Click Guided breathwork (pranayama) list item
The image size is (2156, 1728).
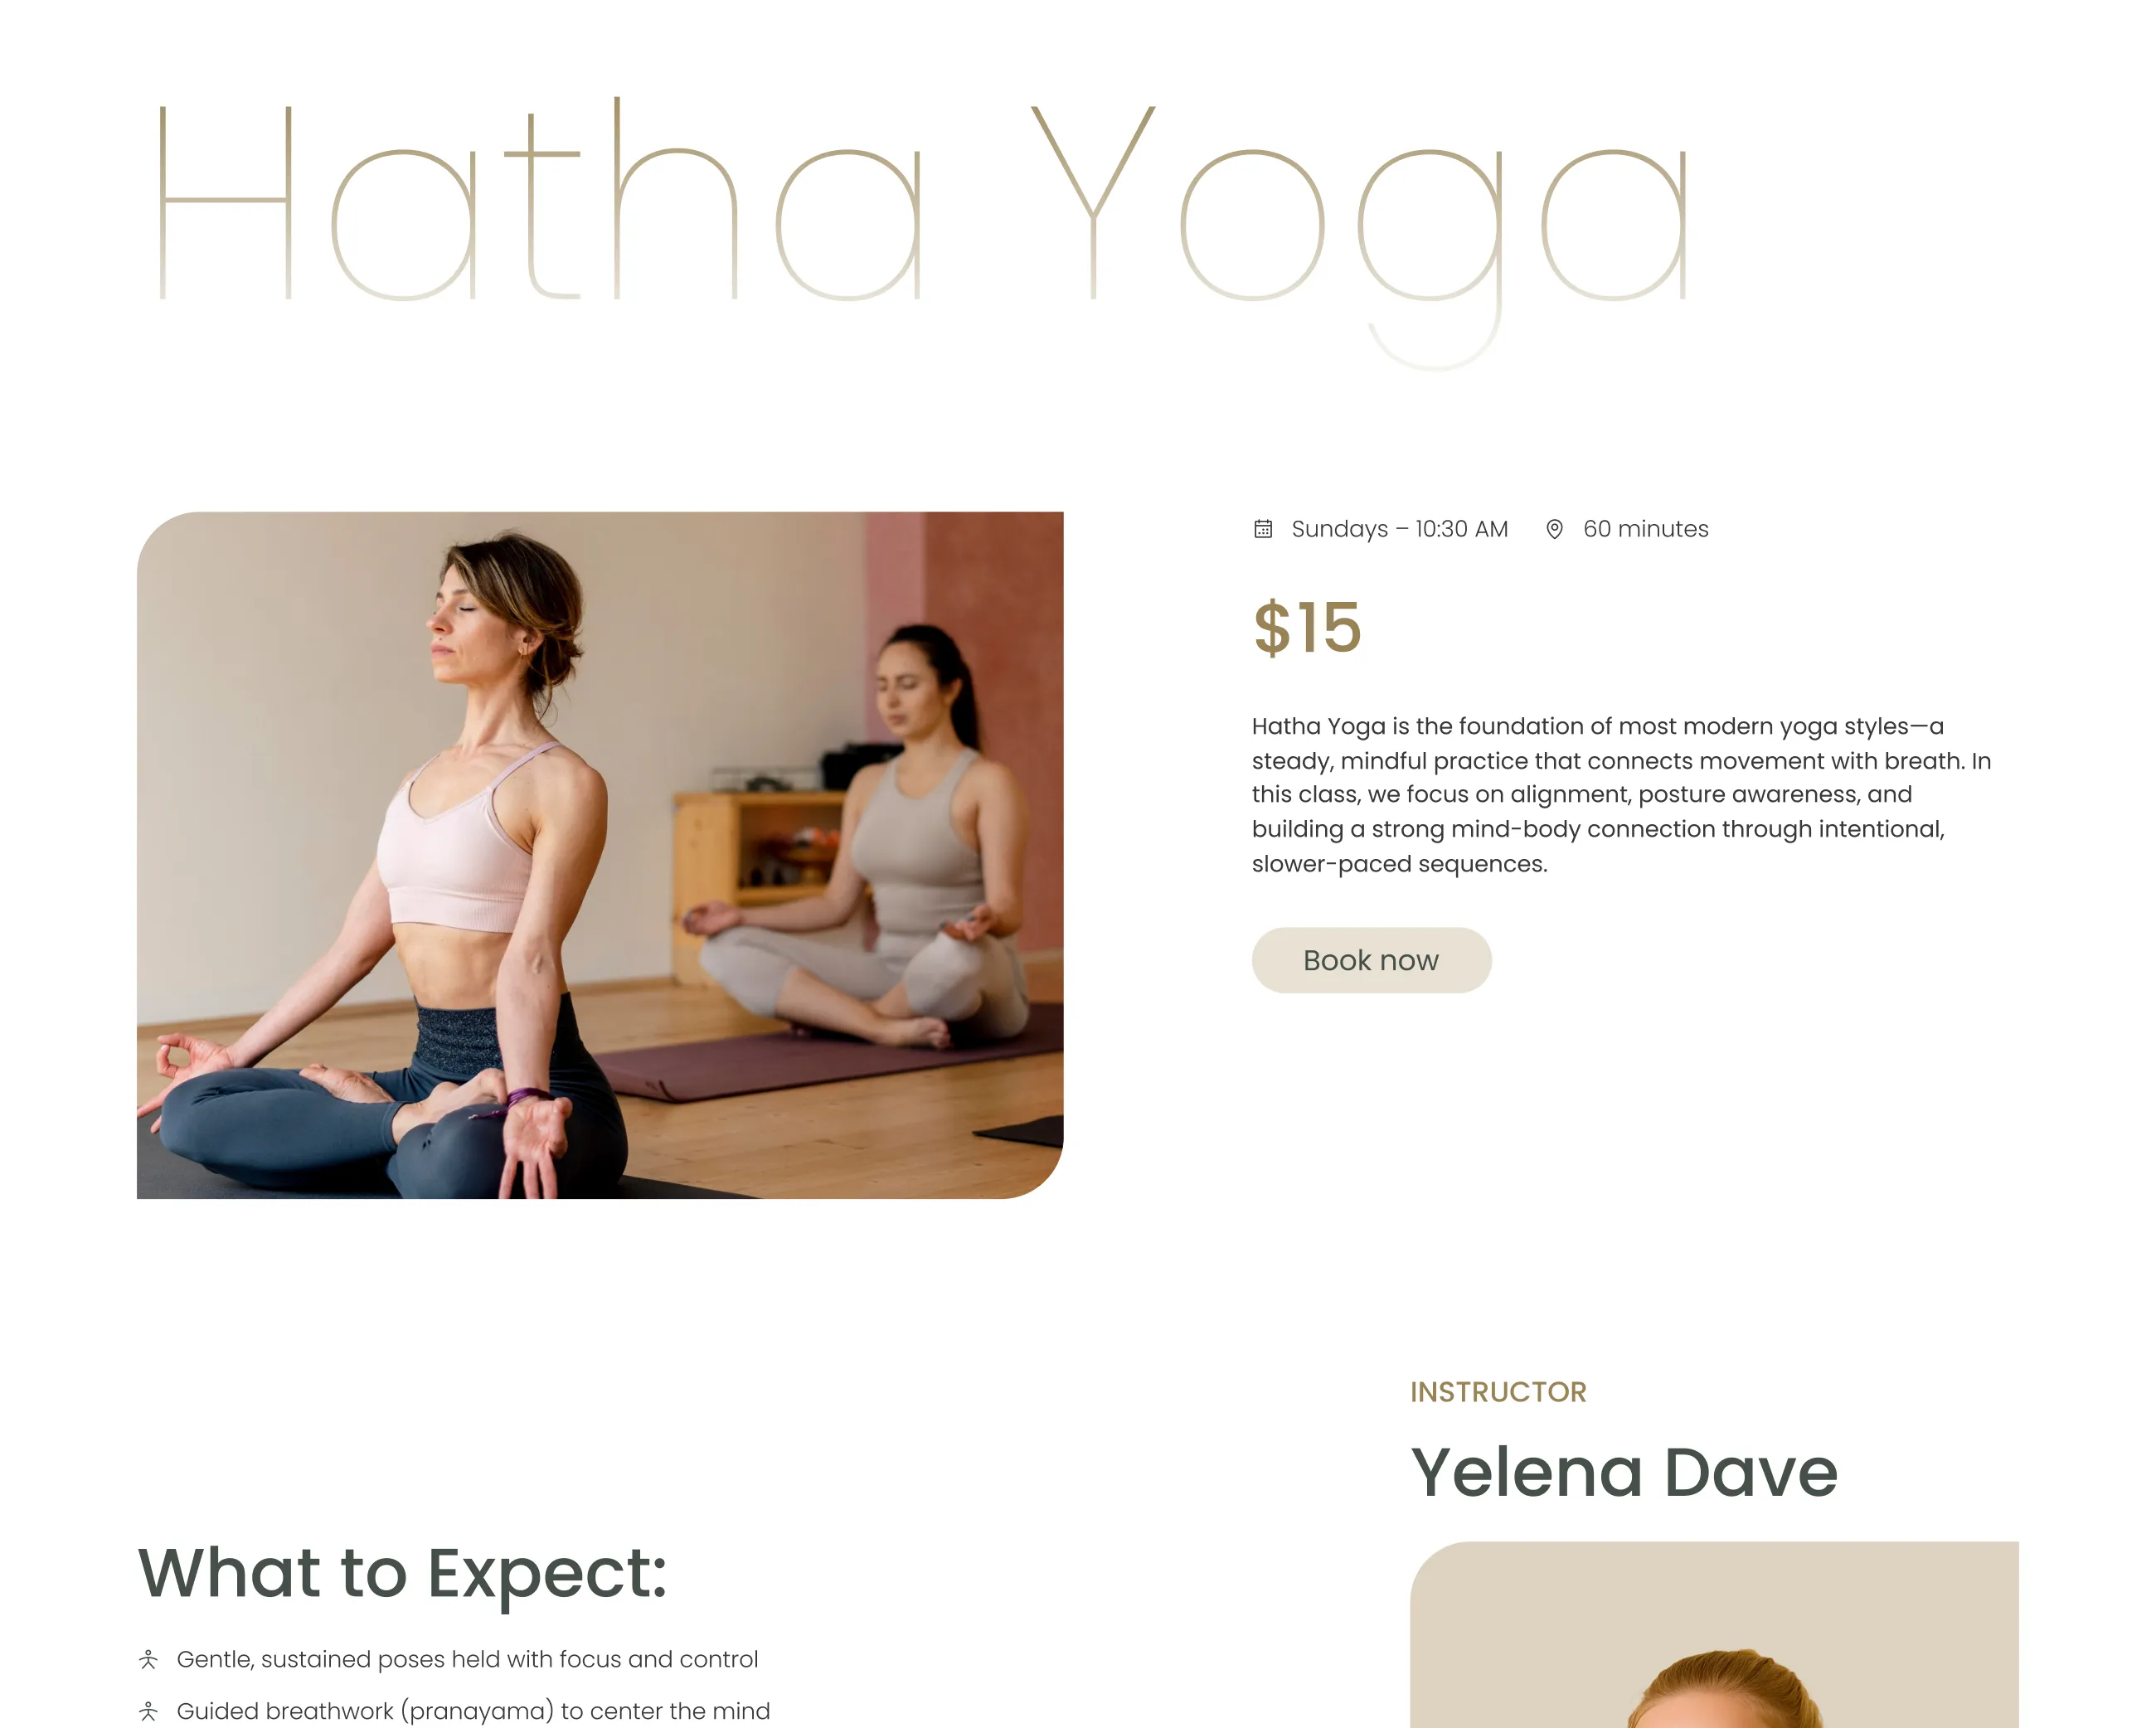(x=473, y=1712)
